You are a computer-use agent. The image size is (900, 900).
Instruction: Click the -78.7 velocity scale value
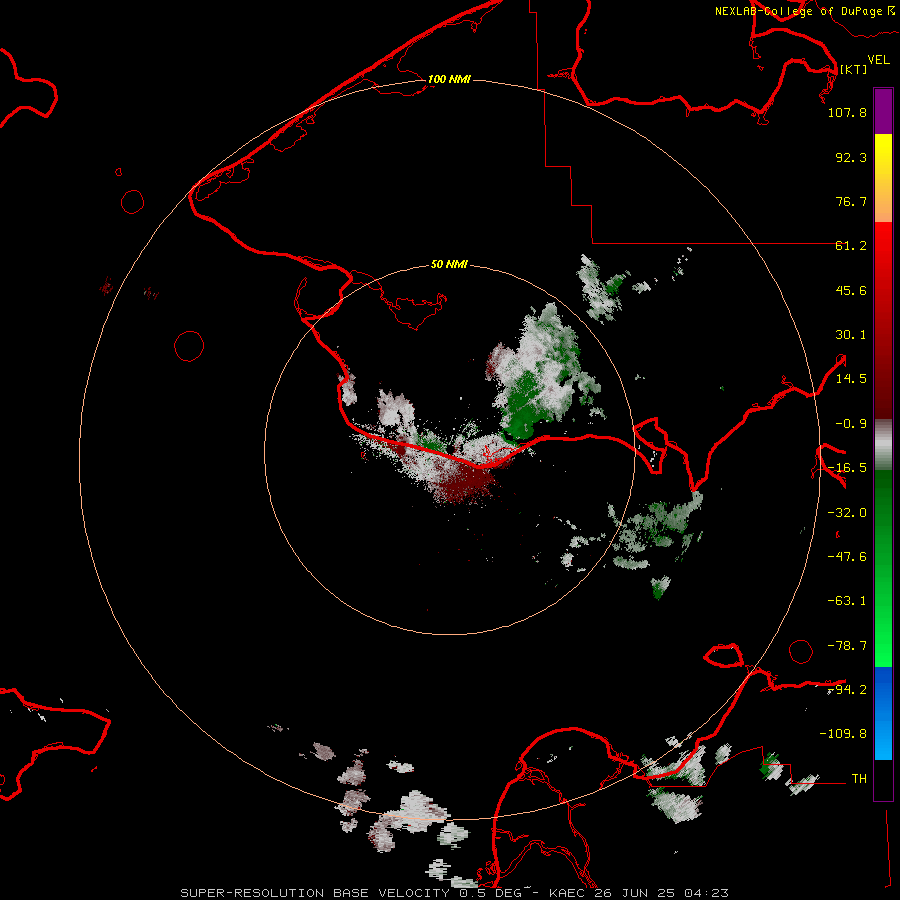coord(847,646)
